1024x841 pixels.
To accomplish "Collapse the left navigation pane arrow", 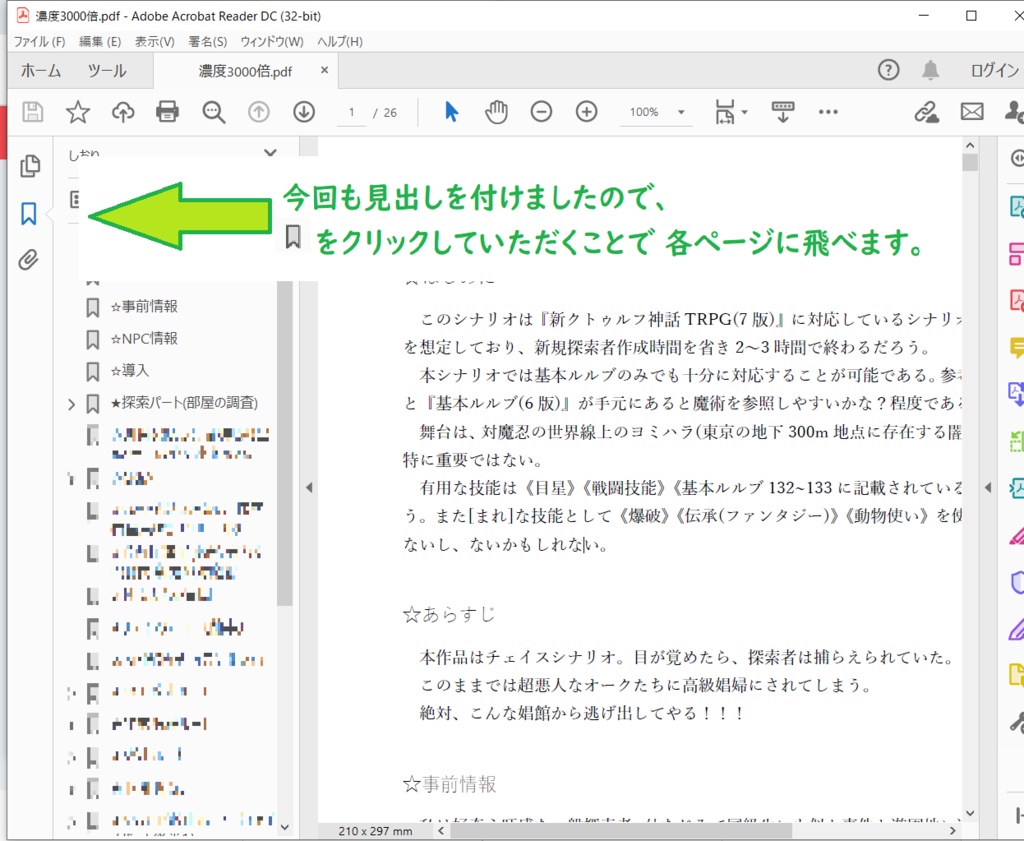I will tap(309, 487).
